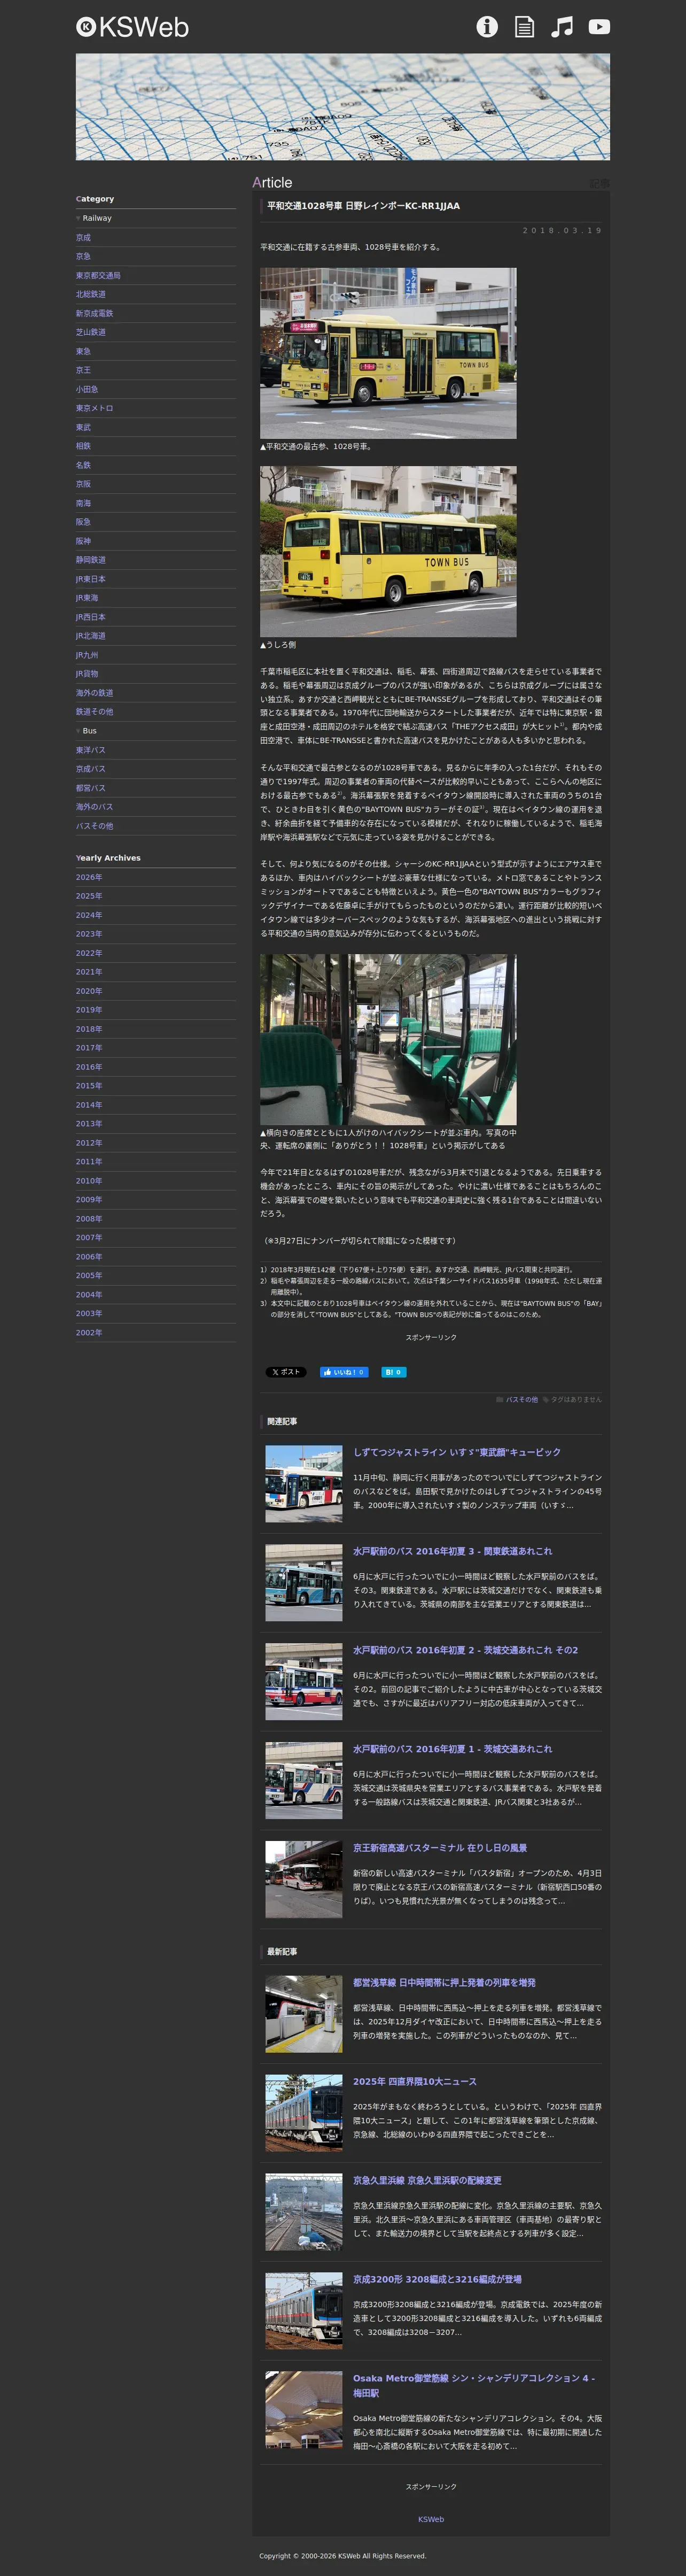Open the thumbnail beside the 2025年 四直界隈 article
686x2576 pixels.
pyautogui.click(x=304, y=2113)
